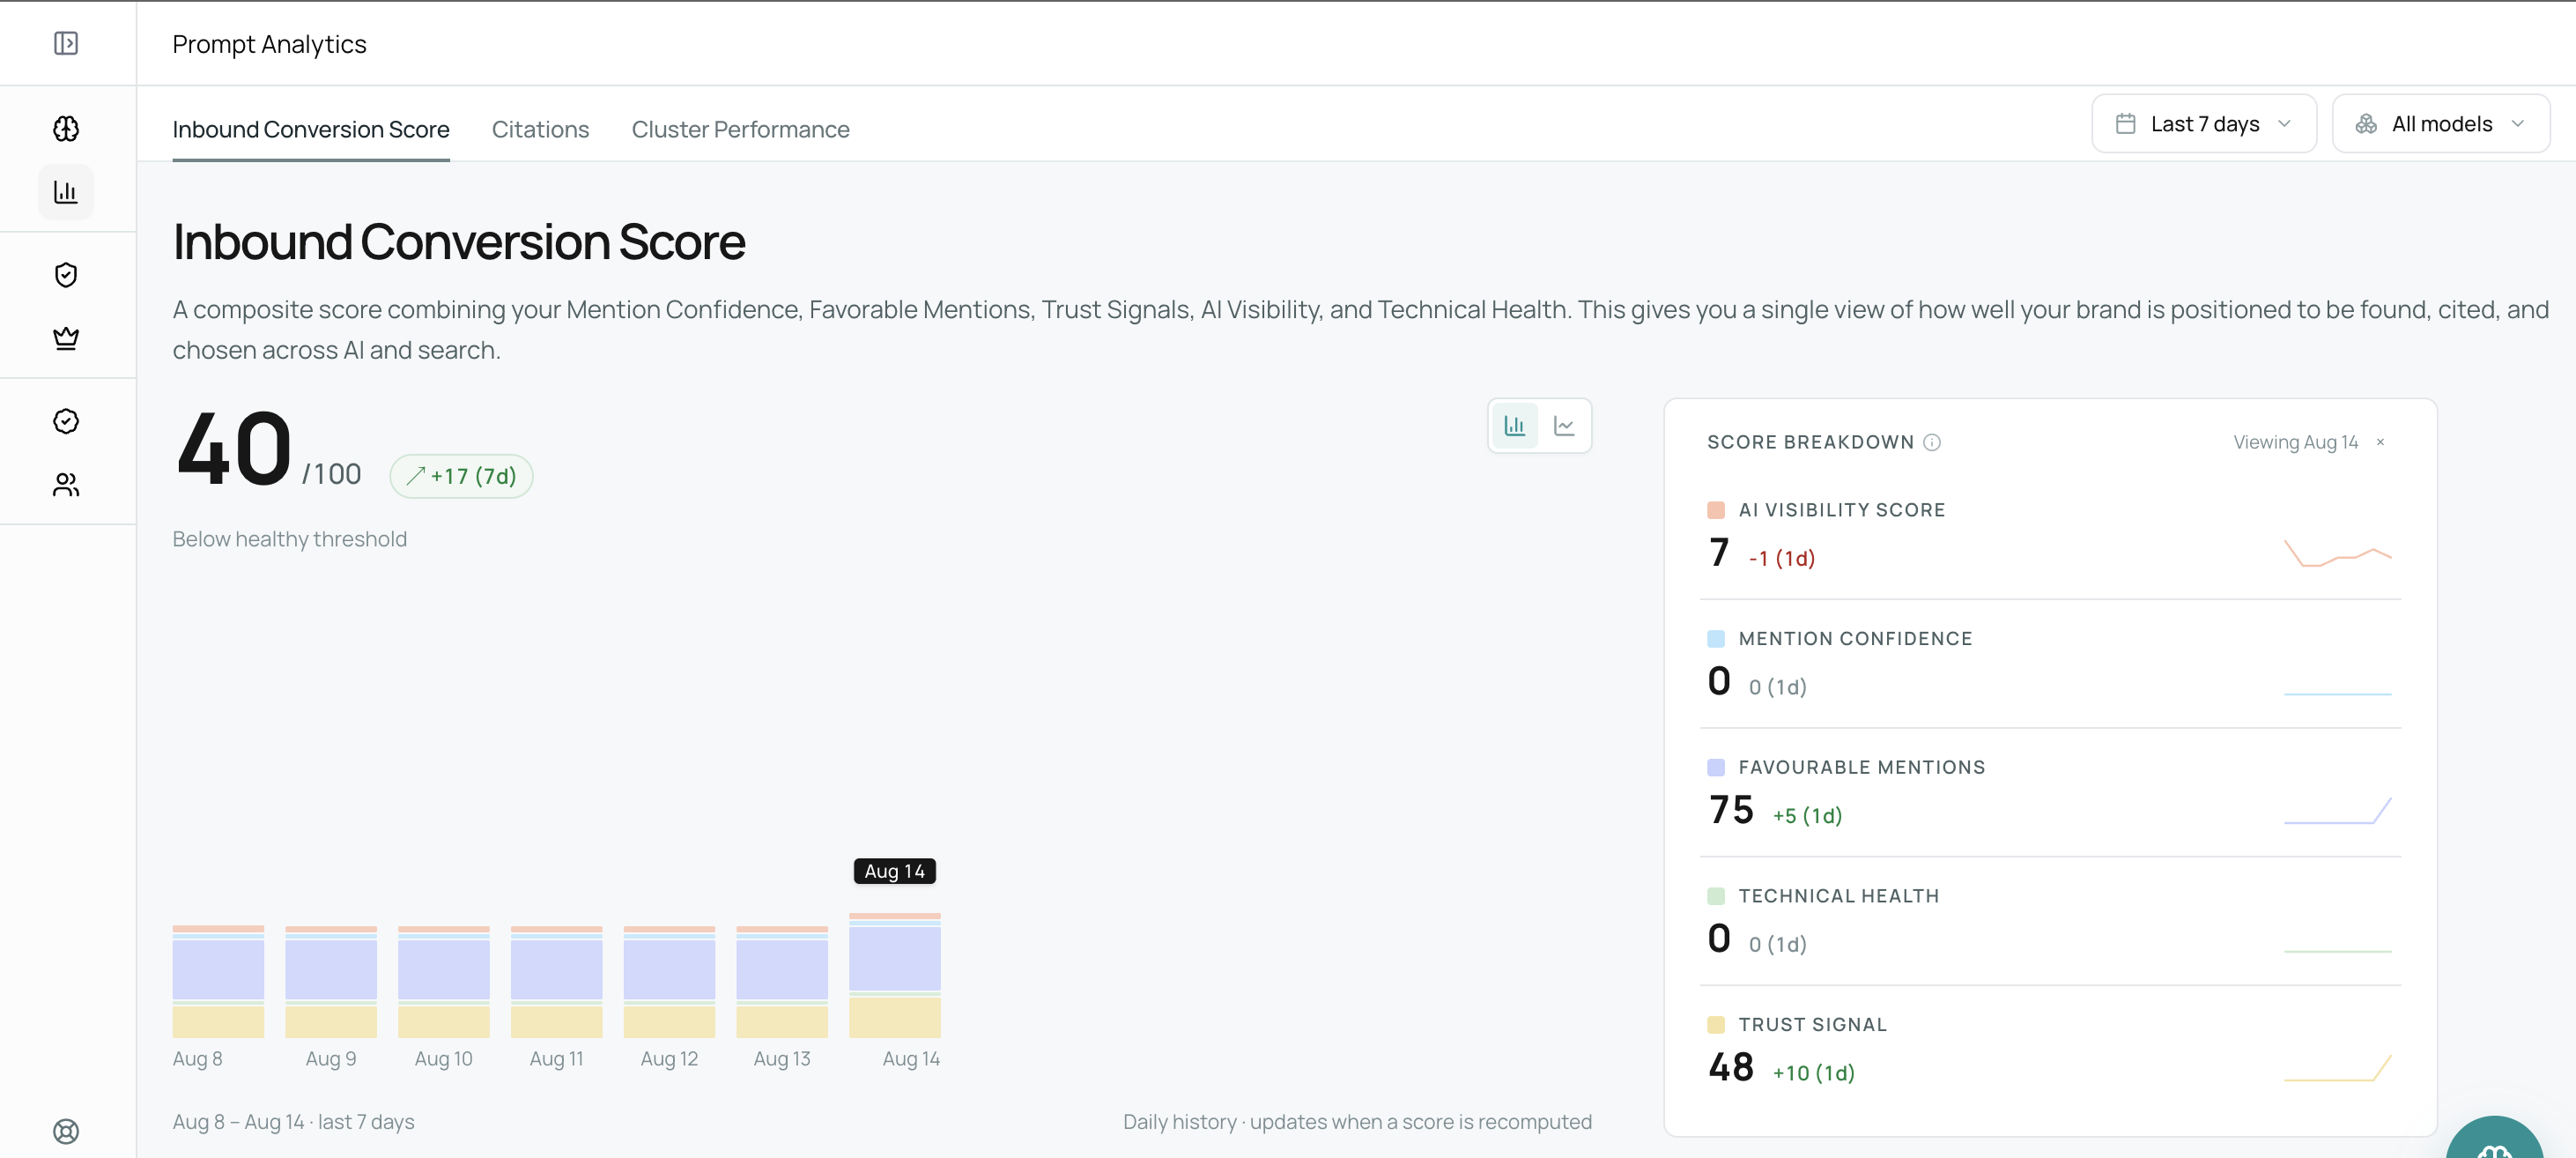Select the bar chart analytics sidebar icon
The image size is (2576, 1158).
66,192
